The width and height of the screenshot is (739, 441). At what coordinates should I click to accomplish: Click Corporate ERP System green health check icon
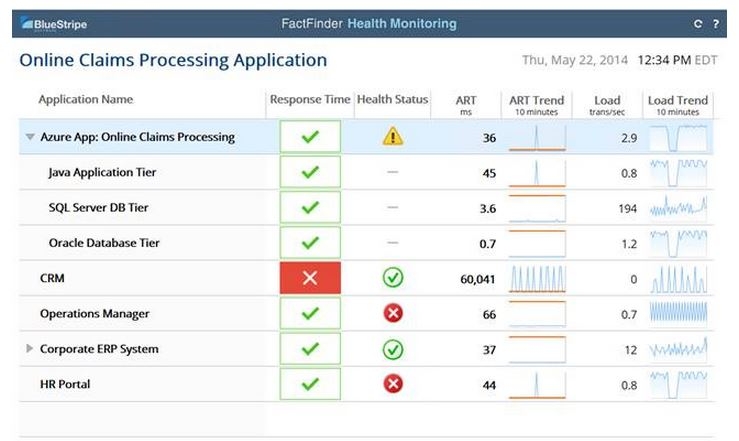pos(393,349)
